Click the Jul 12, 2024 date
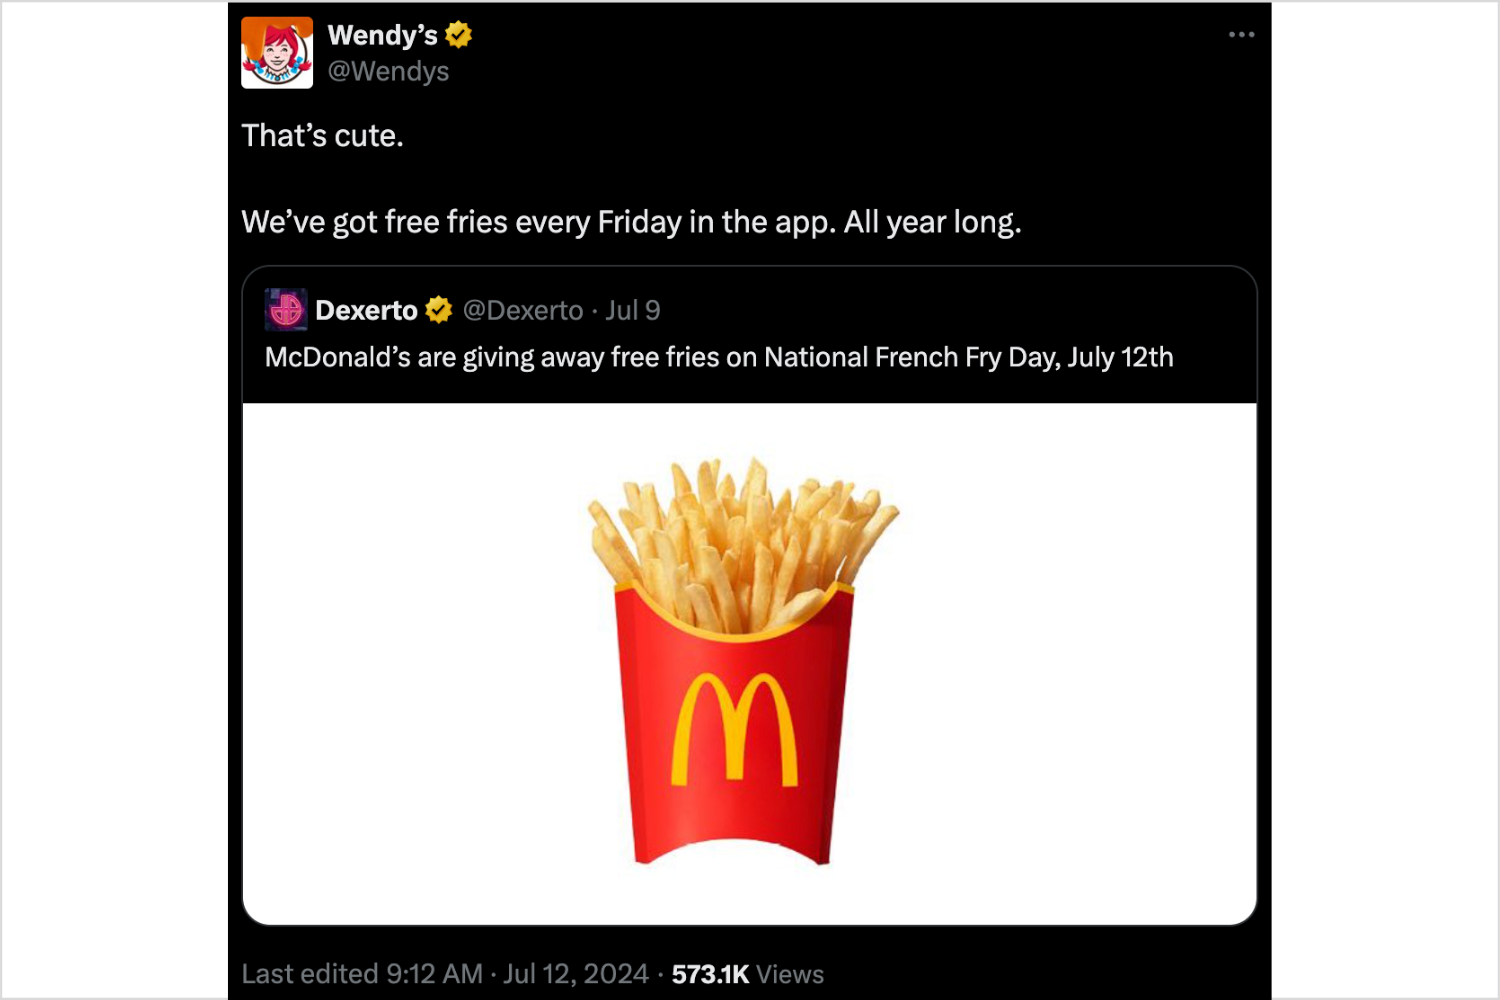Screen dimensions: 1500x1000 (x=578, y=973)
